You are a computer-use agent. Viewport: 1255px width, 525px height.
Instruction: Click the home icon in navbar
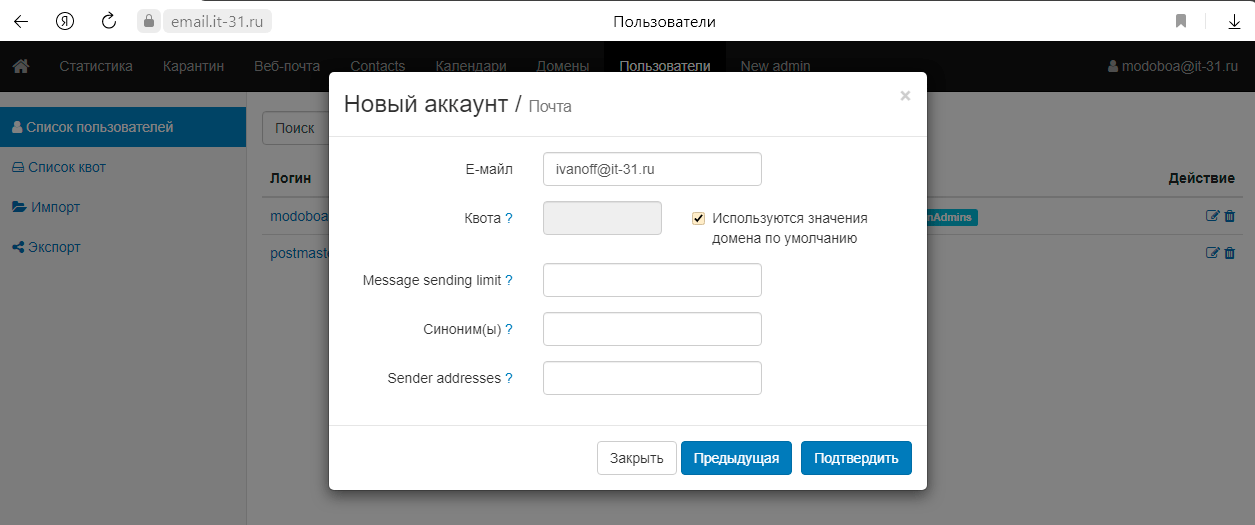pyautogui.click(x=20, y=67)
